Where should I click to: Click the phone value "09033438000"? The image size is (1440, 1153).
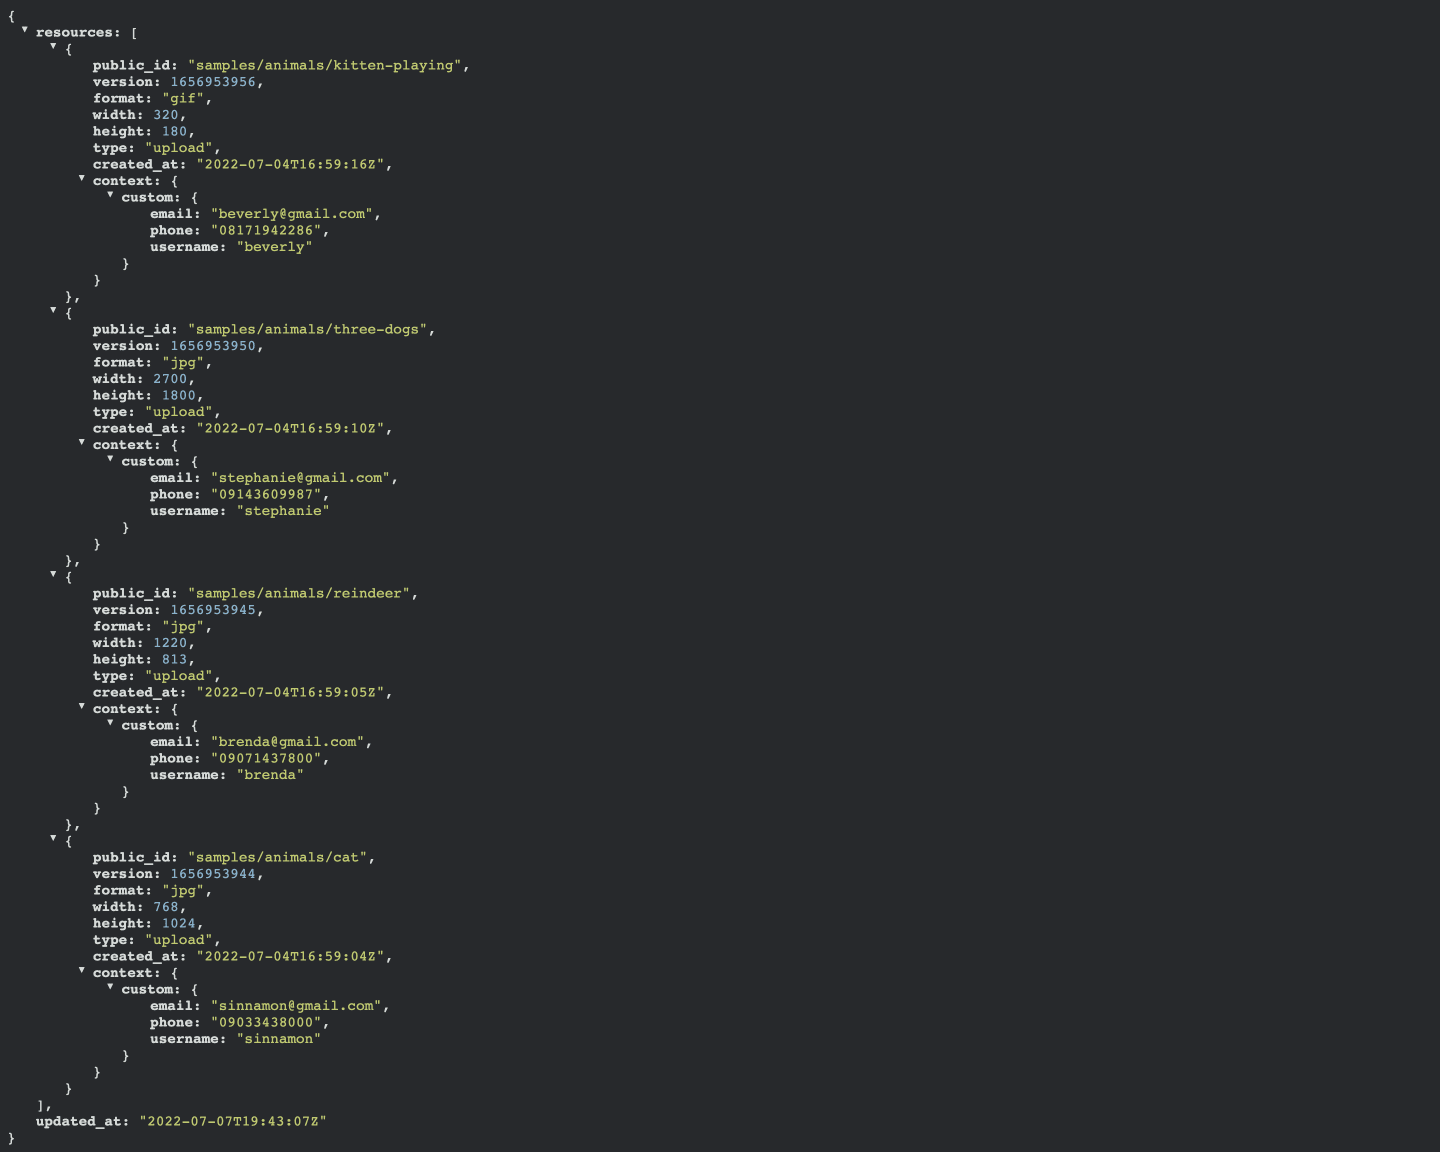(x=266, y=1022)
